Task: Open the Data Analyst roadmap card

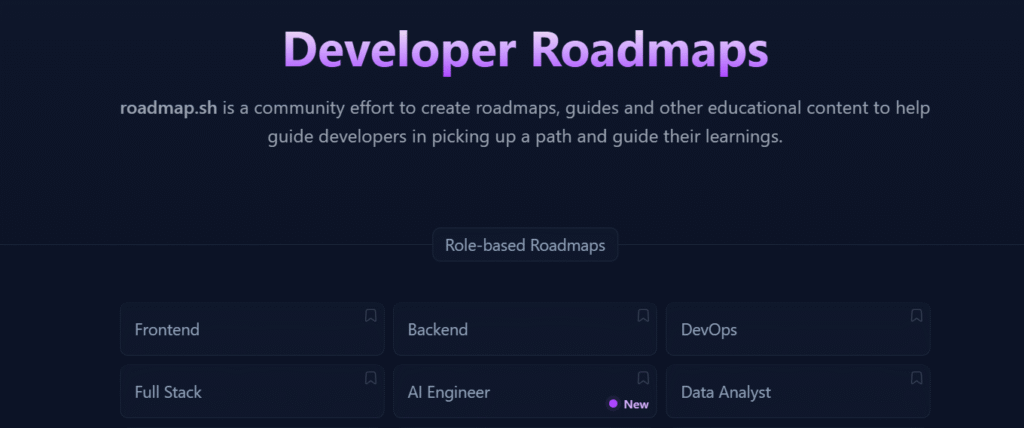Action: (798, 391)
